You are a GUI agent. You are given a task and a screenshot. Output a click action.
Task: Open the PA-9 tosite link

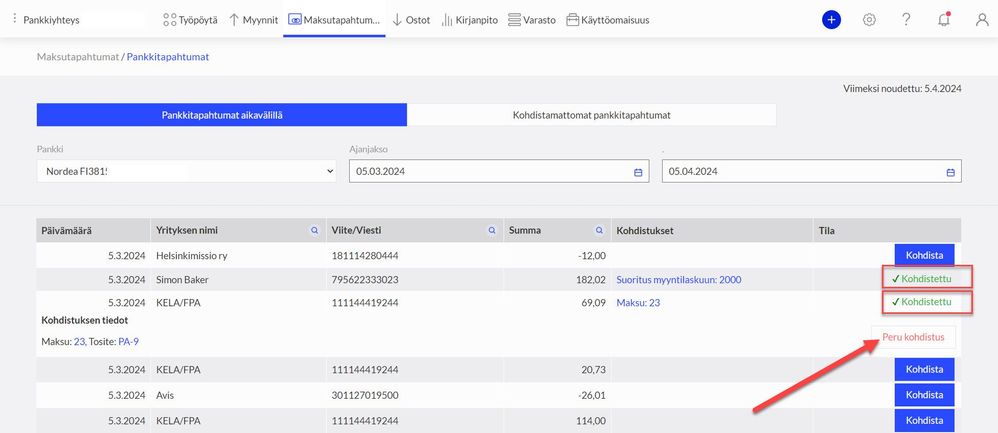pos(129,342)
